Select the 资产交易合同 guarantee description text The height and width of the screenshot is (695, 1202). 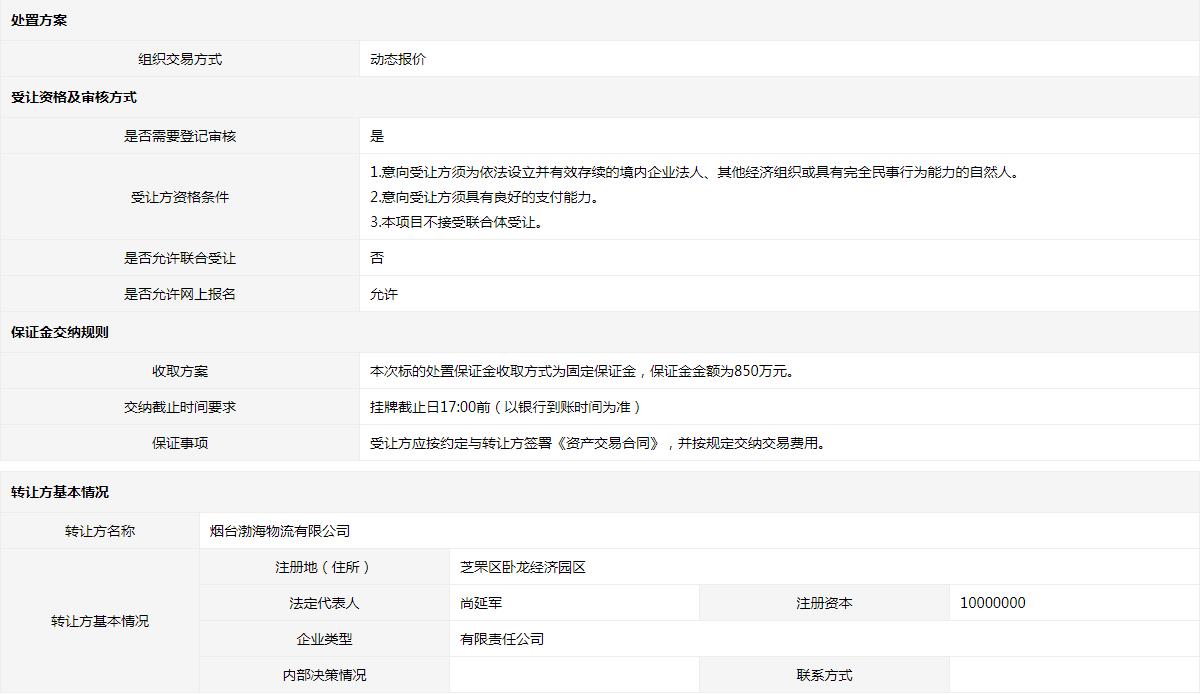point(598,443)
